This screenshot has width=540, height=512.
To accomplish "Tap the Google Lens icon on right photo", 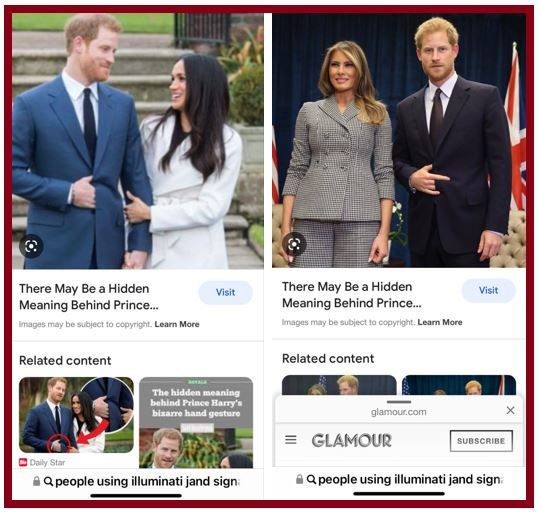I will click(294, 244).
